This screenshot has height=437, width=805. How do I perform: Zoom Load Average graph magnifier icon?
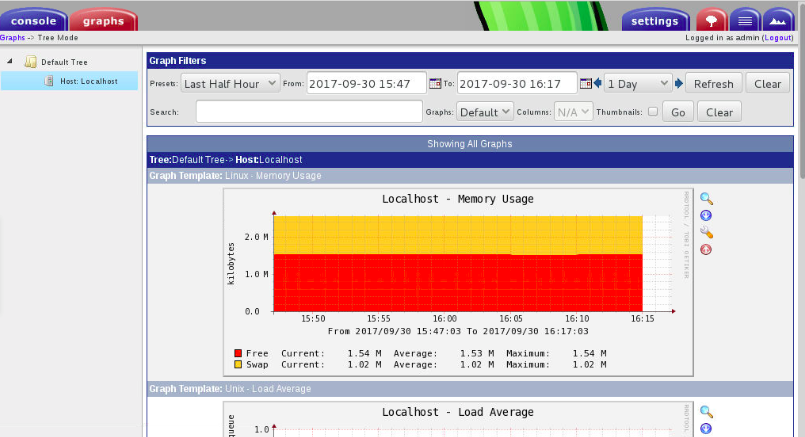(706, 411)
